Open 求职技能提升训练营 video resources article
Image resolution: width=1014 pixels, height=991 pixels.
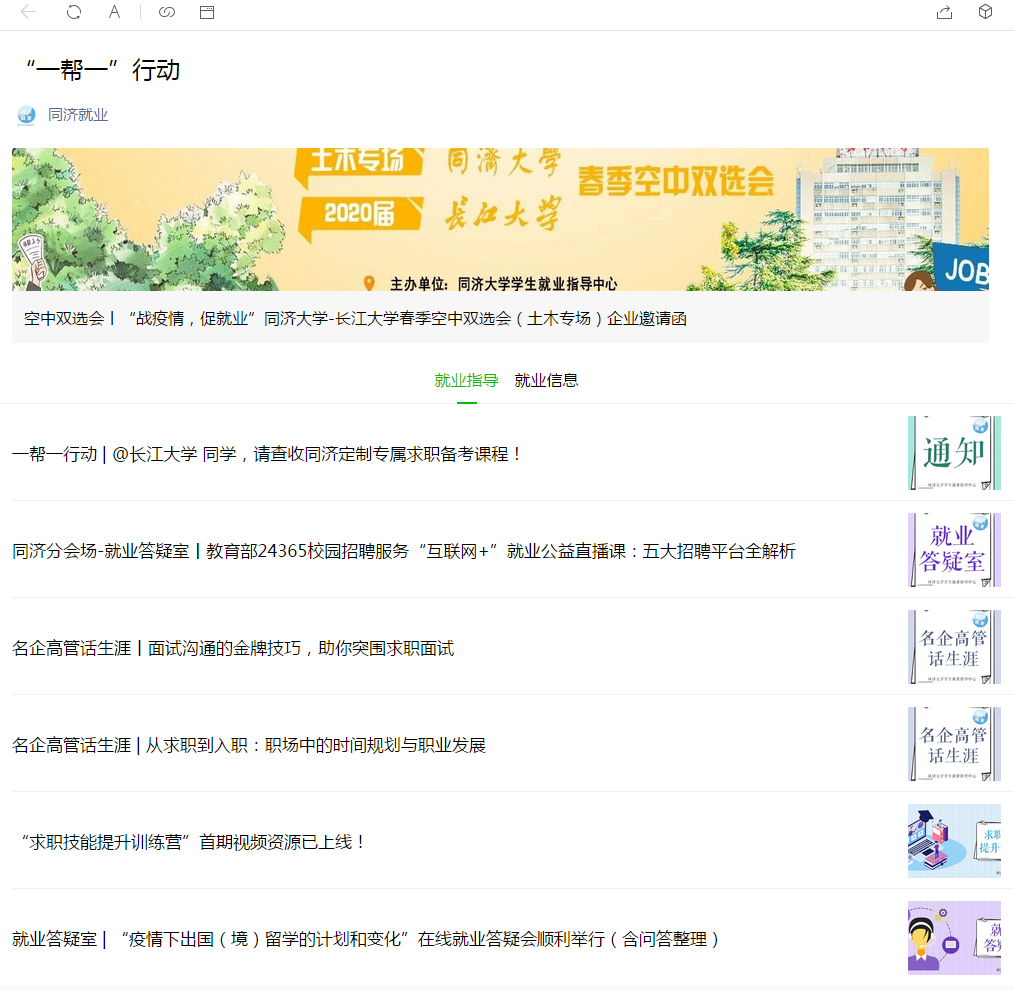(193, 842)
